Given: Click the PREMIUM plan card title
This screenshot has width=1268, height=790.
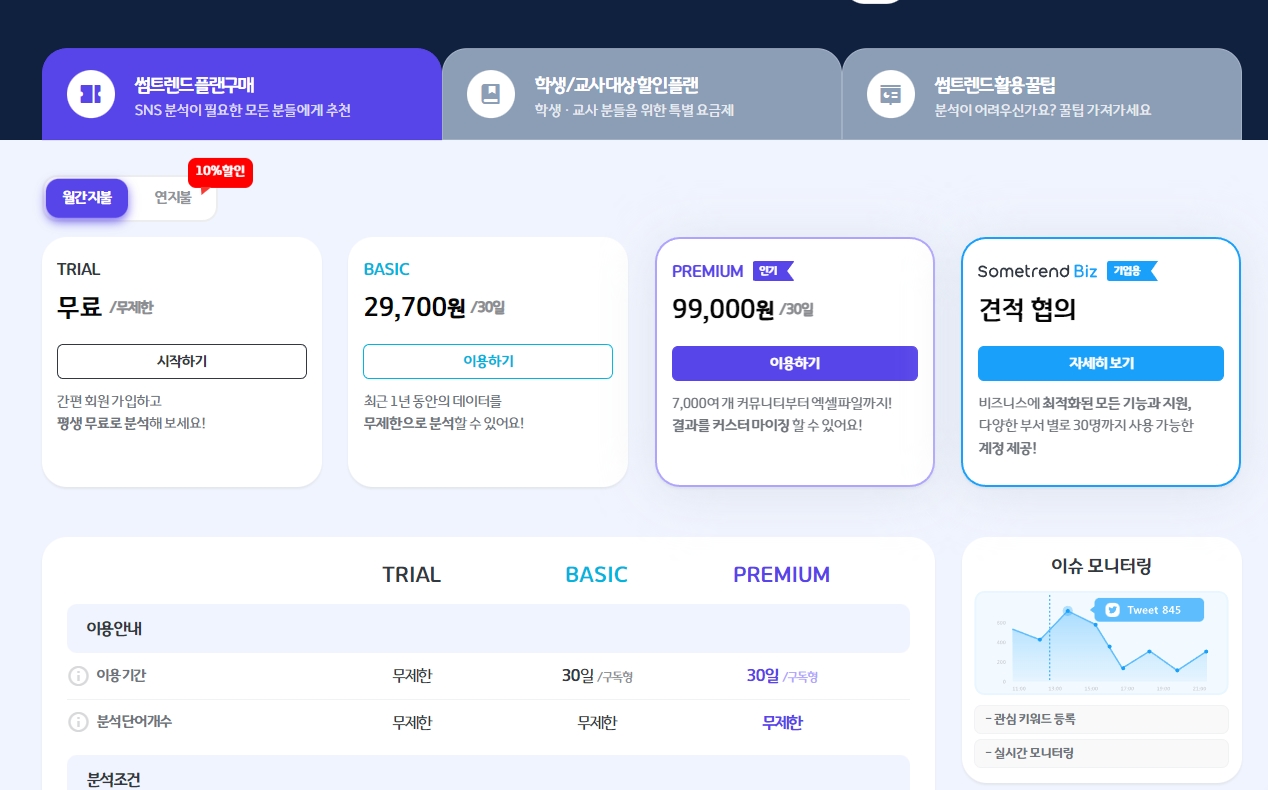Looking at the screenshot, I should point(708,272).
